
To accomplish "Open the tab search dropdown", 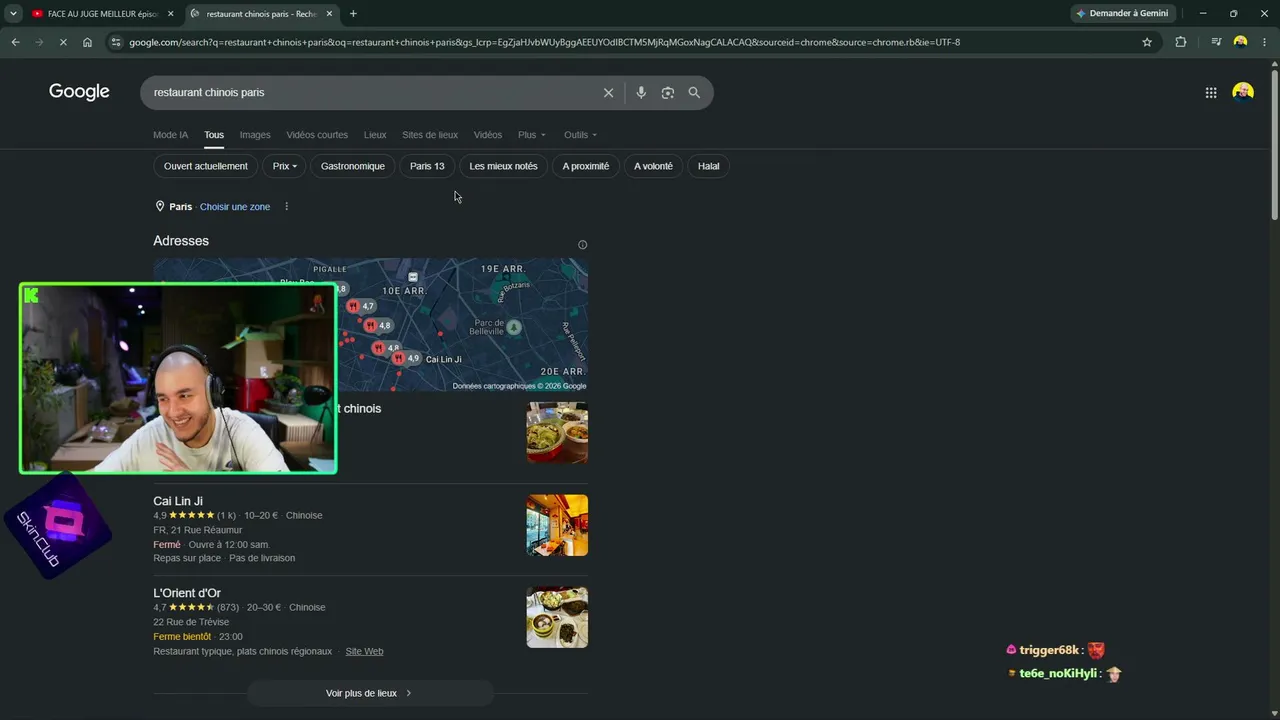I will pyautogui.click(x=13, y=14).
